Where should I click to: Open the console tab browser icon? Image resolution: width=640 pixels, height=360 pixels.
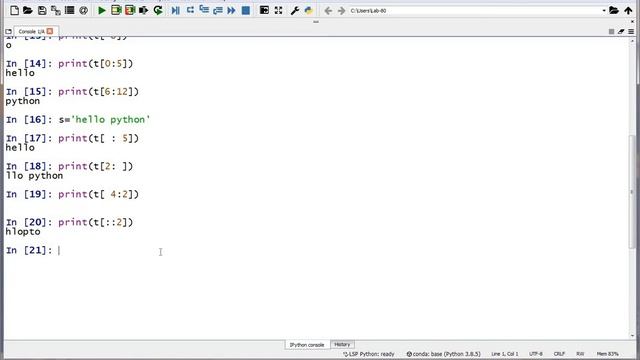8,31
